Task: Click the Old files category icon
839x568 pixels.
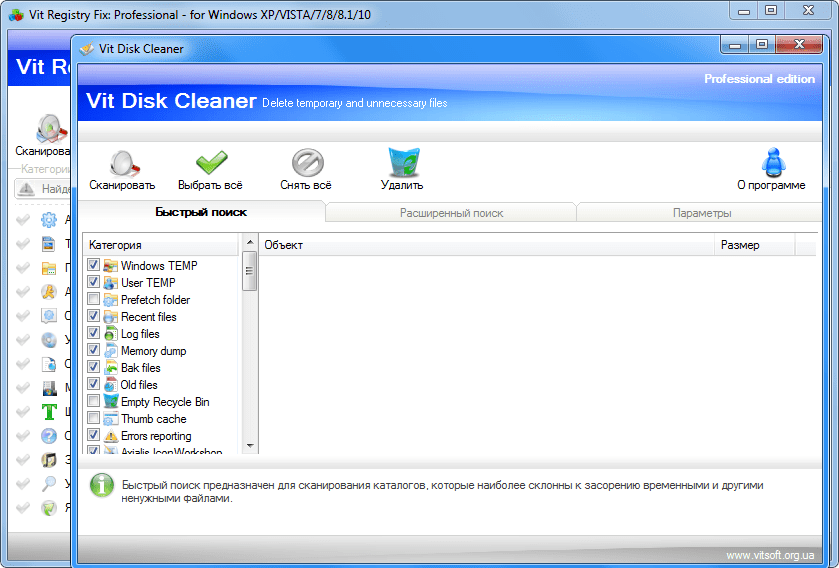Action: click(x=111, y=385)
